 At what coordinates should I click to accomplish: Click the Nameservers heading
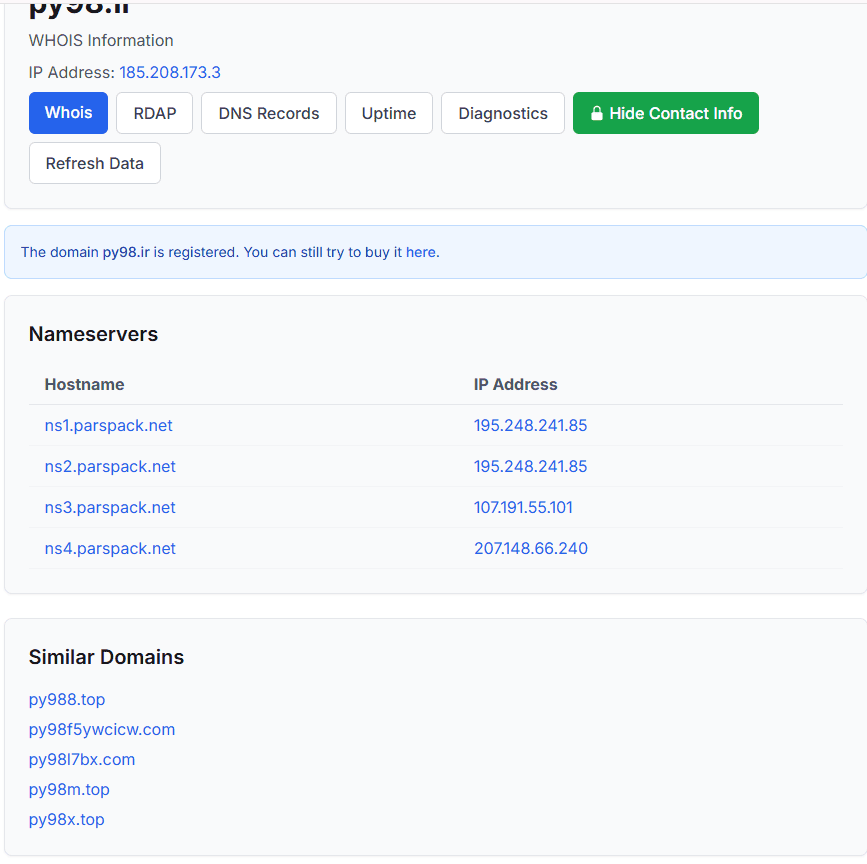93,334
